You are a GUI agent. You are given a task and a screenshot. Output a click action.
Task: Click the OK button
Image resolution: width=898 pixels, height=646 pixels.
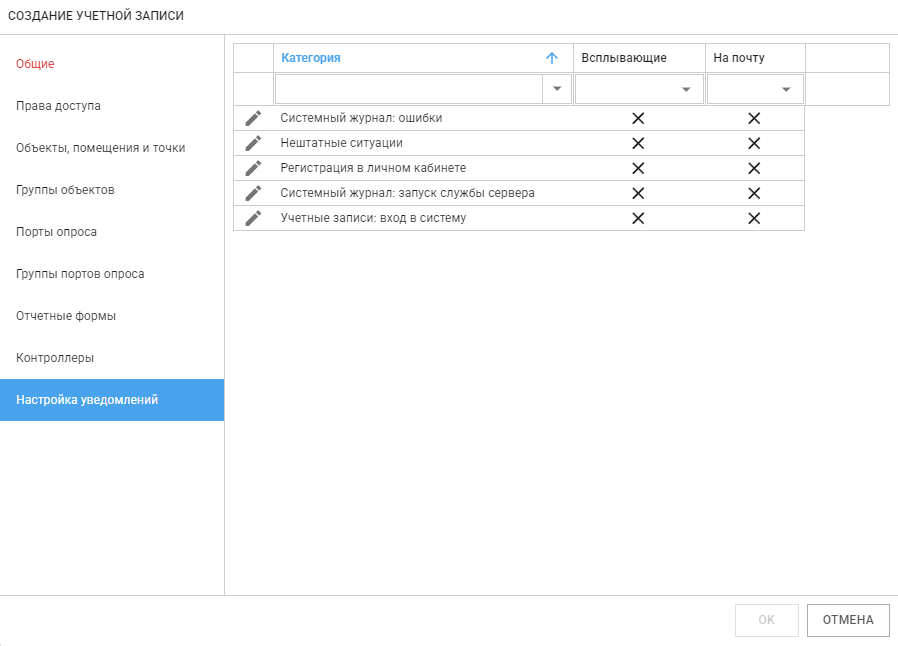[x=766, y=620]
